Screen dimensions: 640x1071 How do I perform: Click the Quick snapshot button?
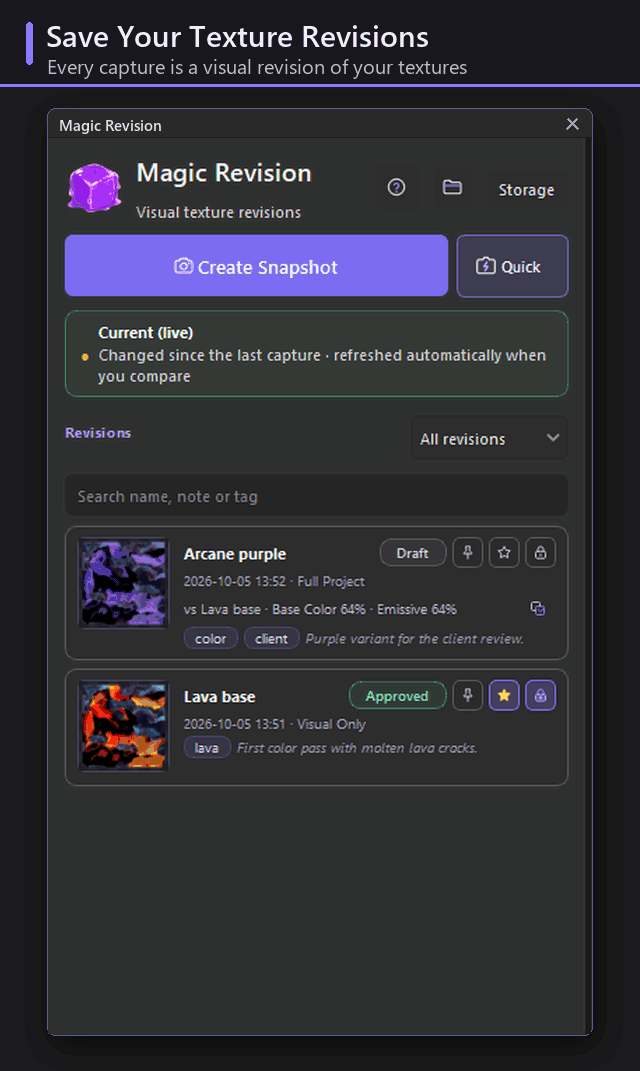[x=512, y=266]
